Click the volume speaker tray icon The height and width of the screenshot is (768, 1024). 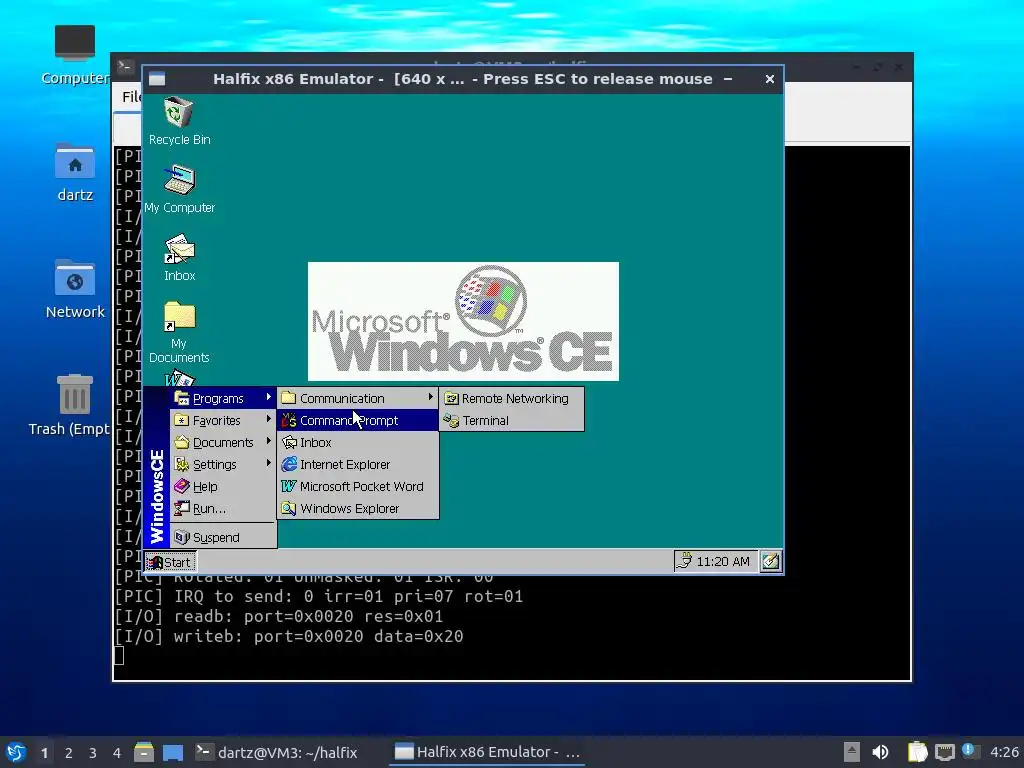click(880, 752)
